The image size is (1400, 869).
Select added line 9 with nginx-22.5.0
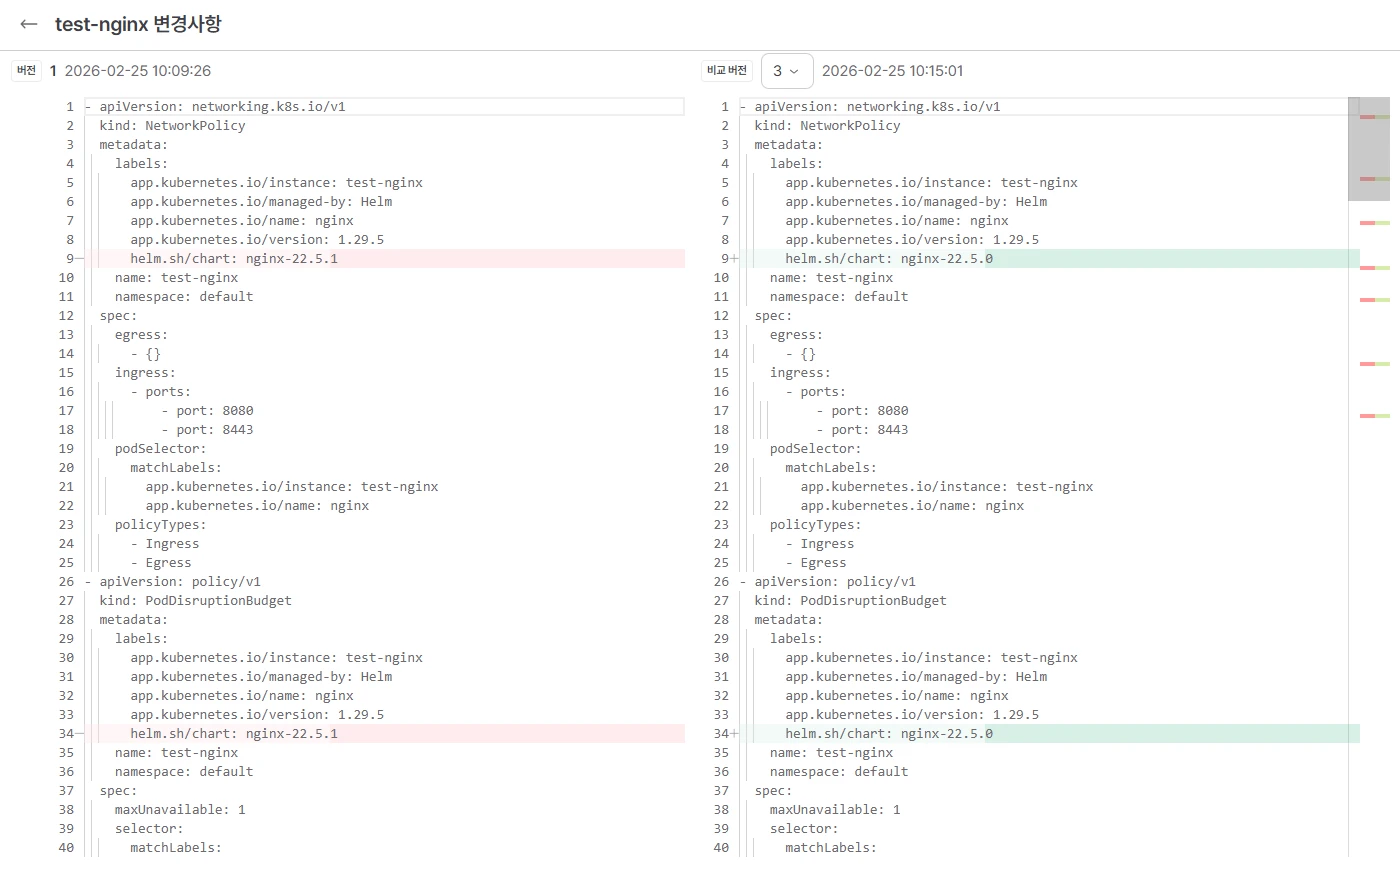[1050, 259]
